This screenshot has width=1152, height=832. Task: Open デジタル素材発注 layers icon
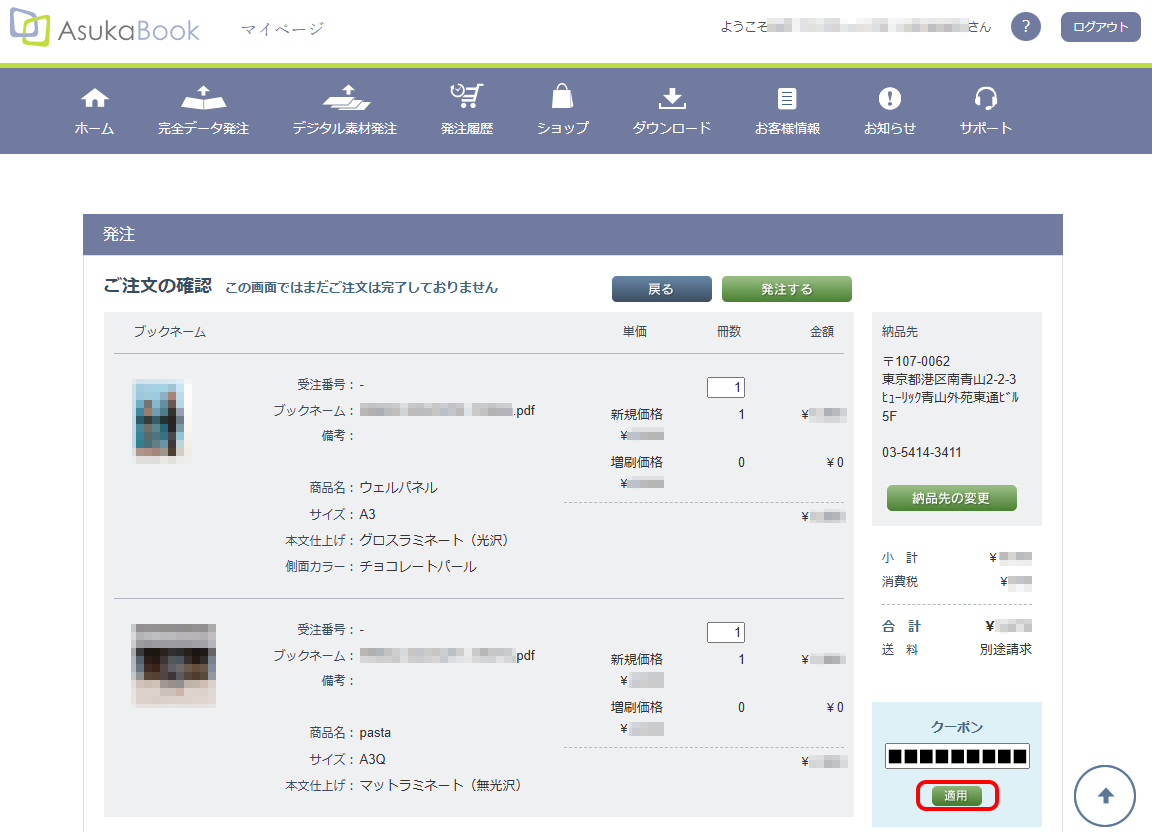coord(345,98)
